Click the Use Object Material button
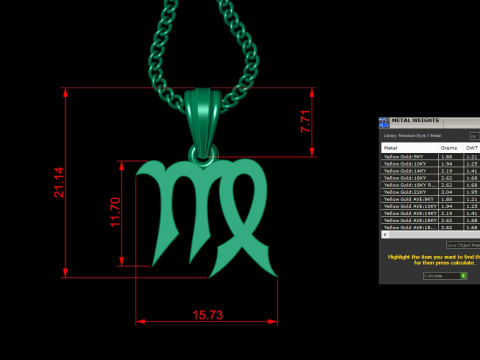The image size is (480, 360). tap(463, 245)
